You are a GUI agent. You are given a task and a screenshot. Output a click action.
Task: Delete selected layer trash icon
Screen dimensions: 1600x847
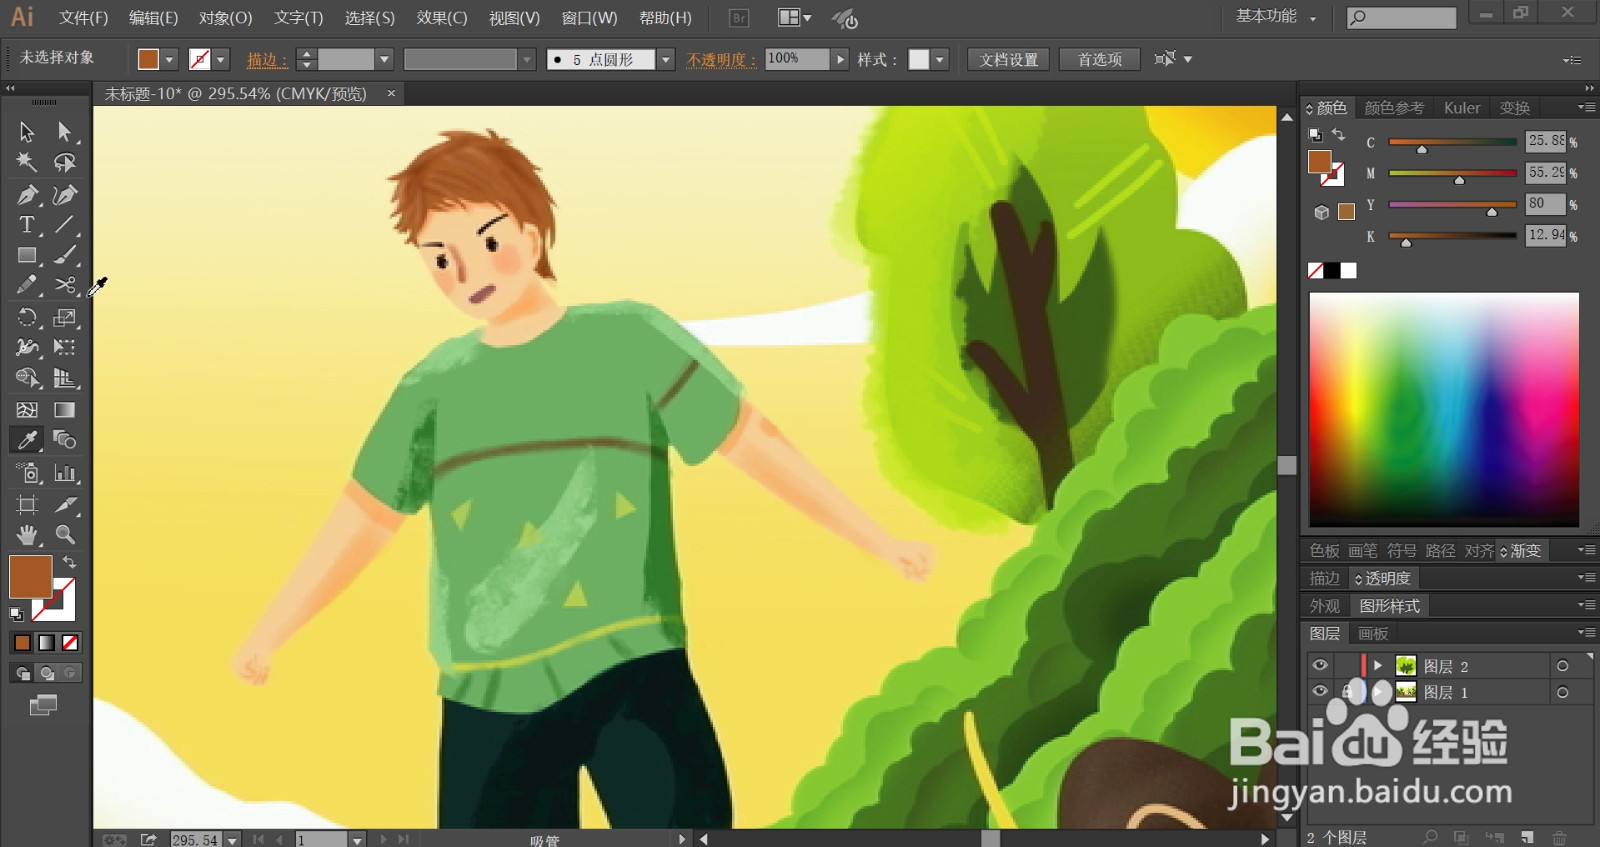pyautogui.click(x=1559, y=837)
